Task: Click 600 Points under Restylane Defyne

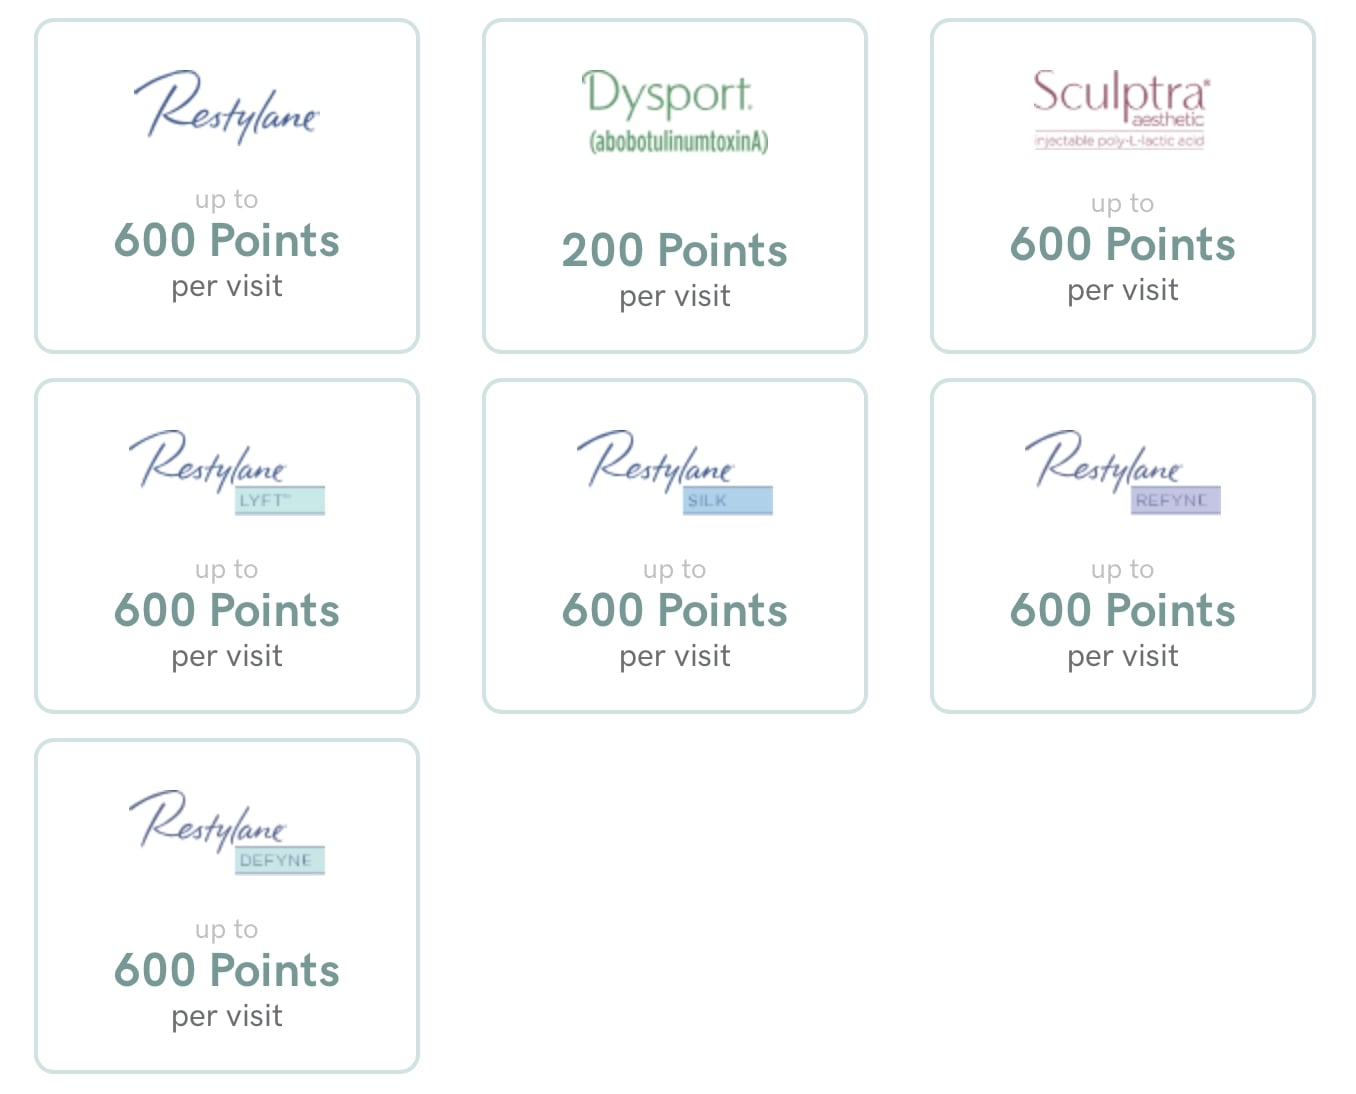Action: tap(227, 970)
